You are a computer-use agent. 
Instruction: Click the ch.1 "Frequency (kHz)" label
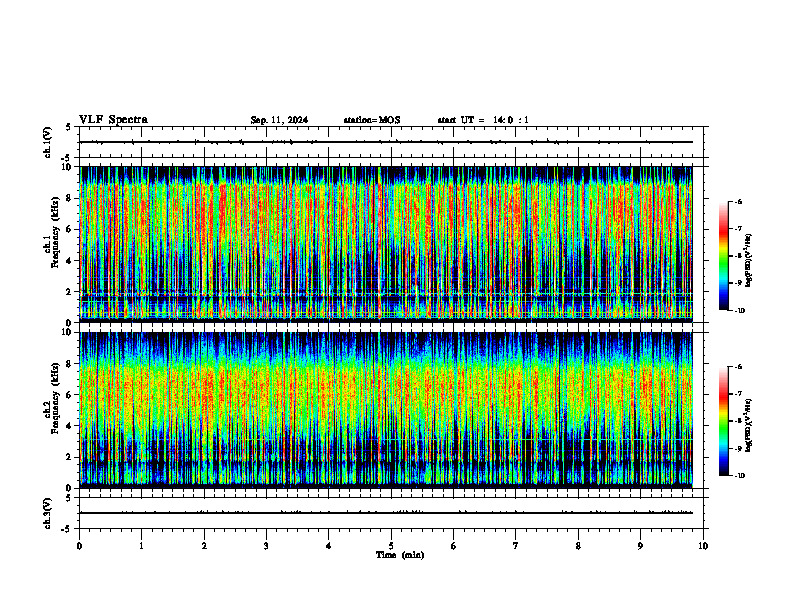tap(55, 230)
